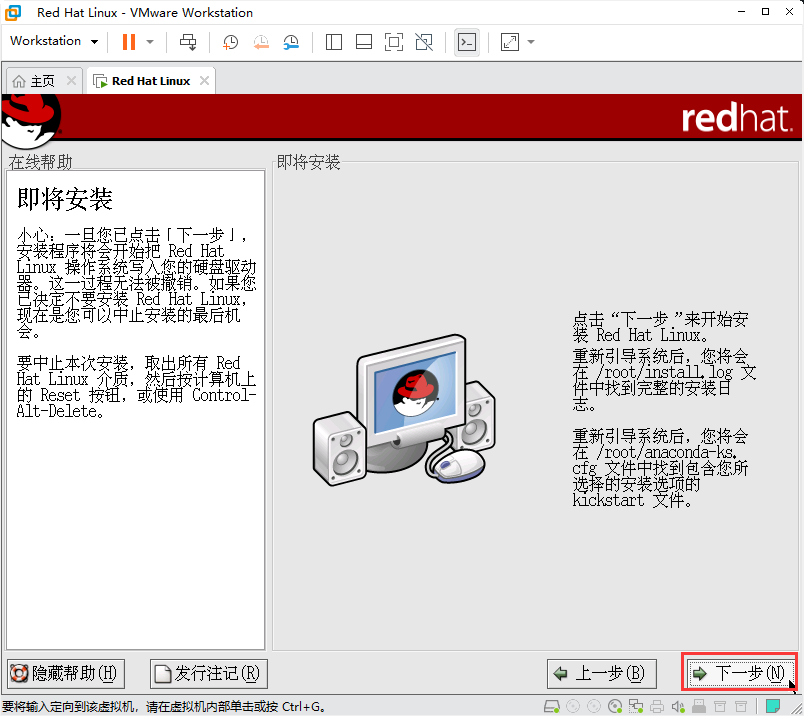This screenshot has width=804, height=716.
Task: Expand the power options dropdown arrow
Action: coord(150,42)
